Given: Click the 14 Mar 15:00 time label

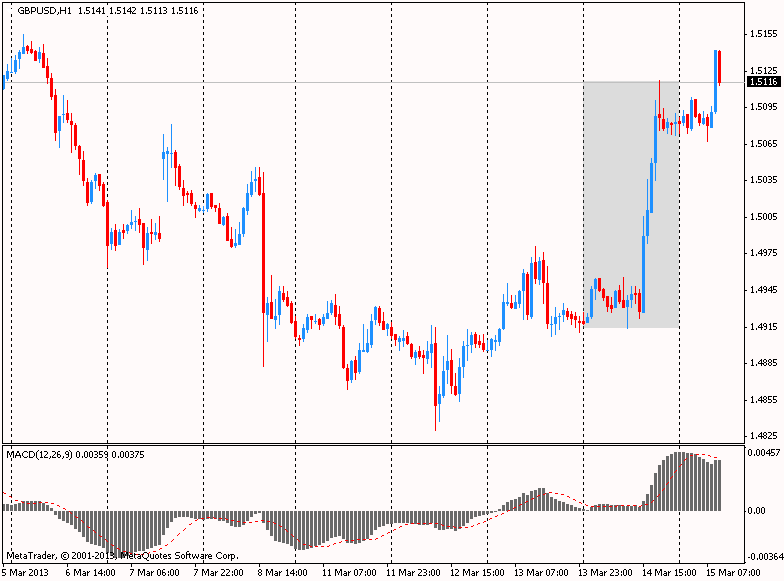Looking at the screenshot, I should point(669,572).
